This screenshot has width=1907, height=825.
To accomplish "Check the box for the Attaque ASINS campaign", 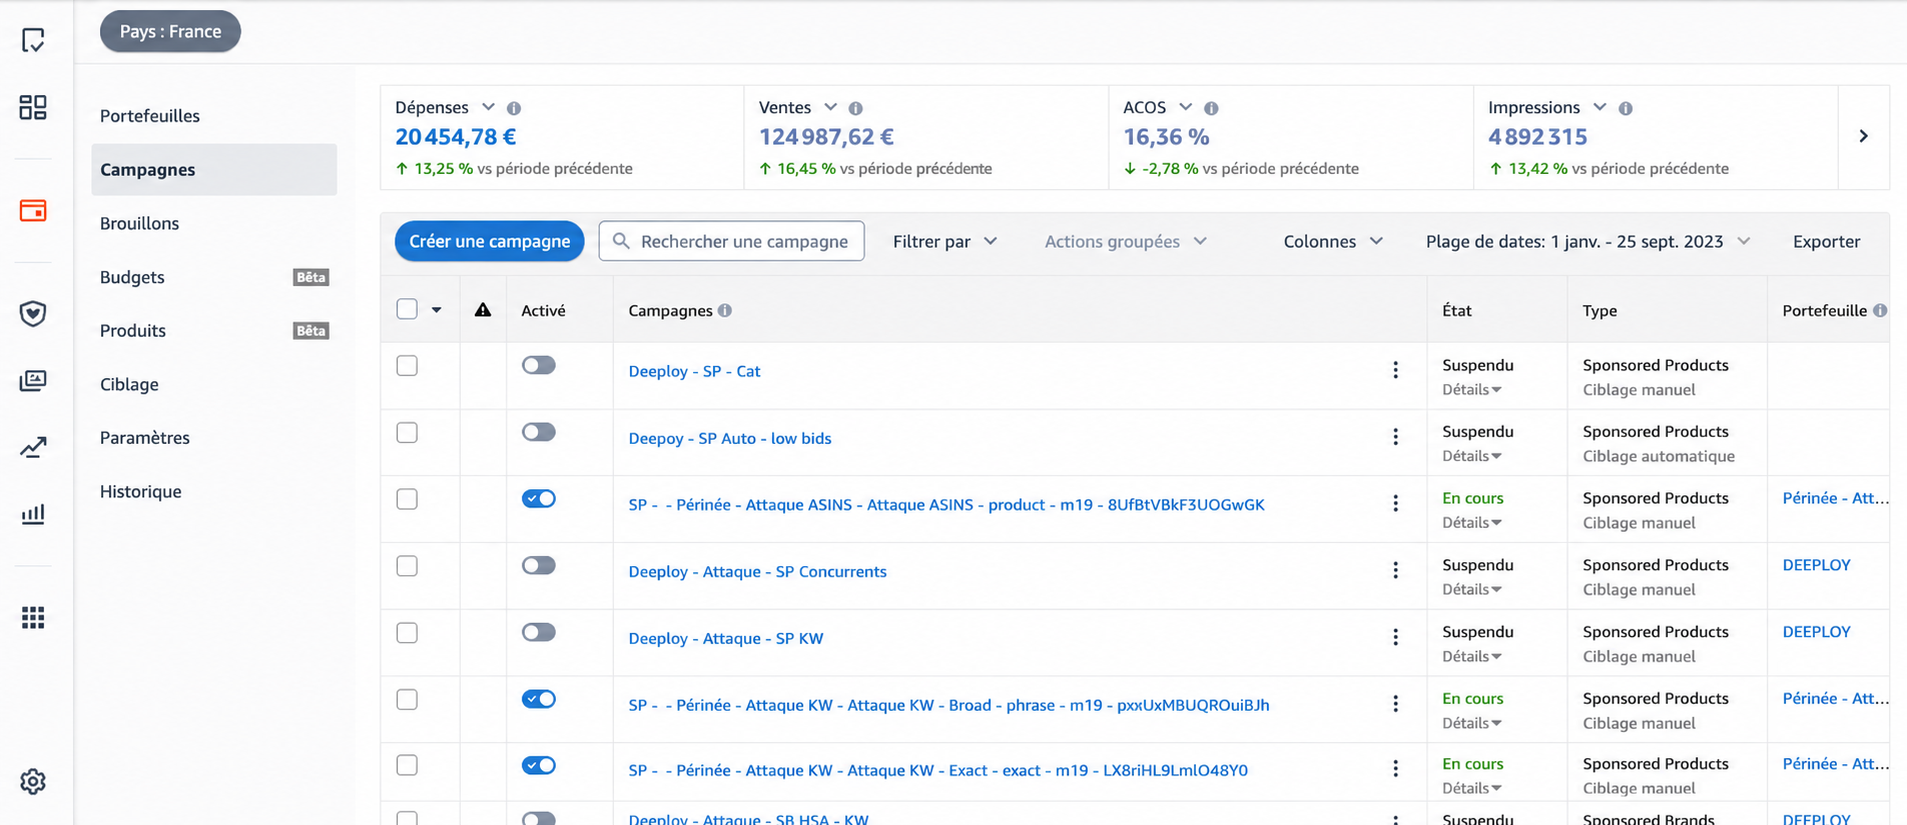I will click(x=407, y=499).
